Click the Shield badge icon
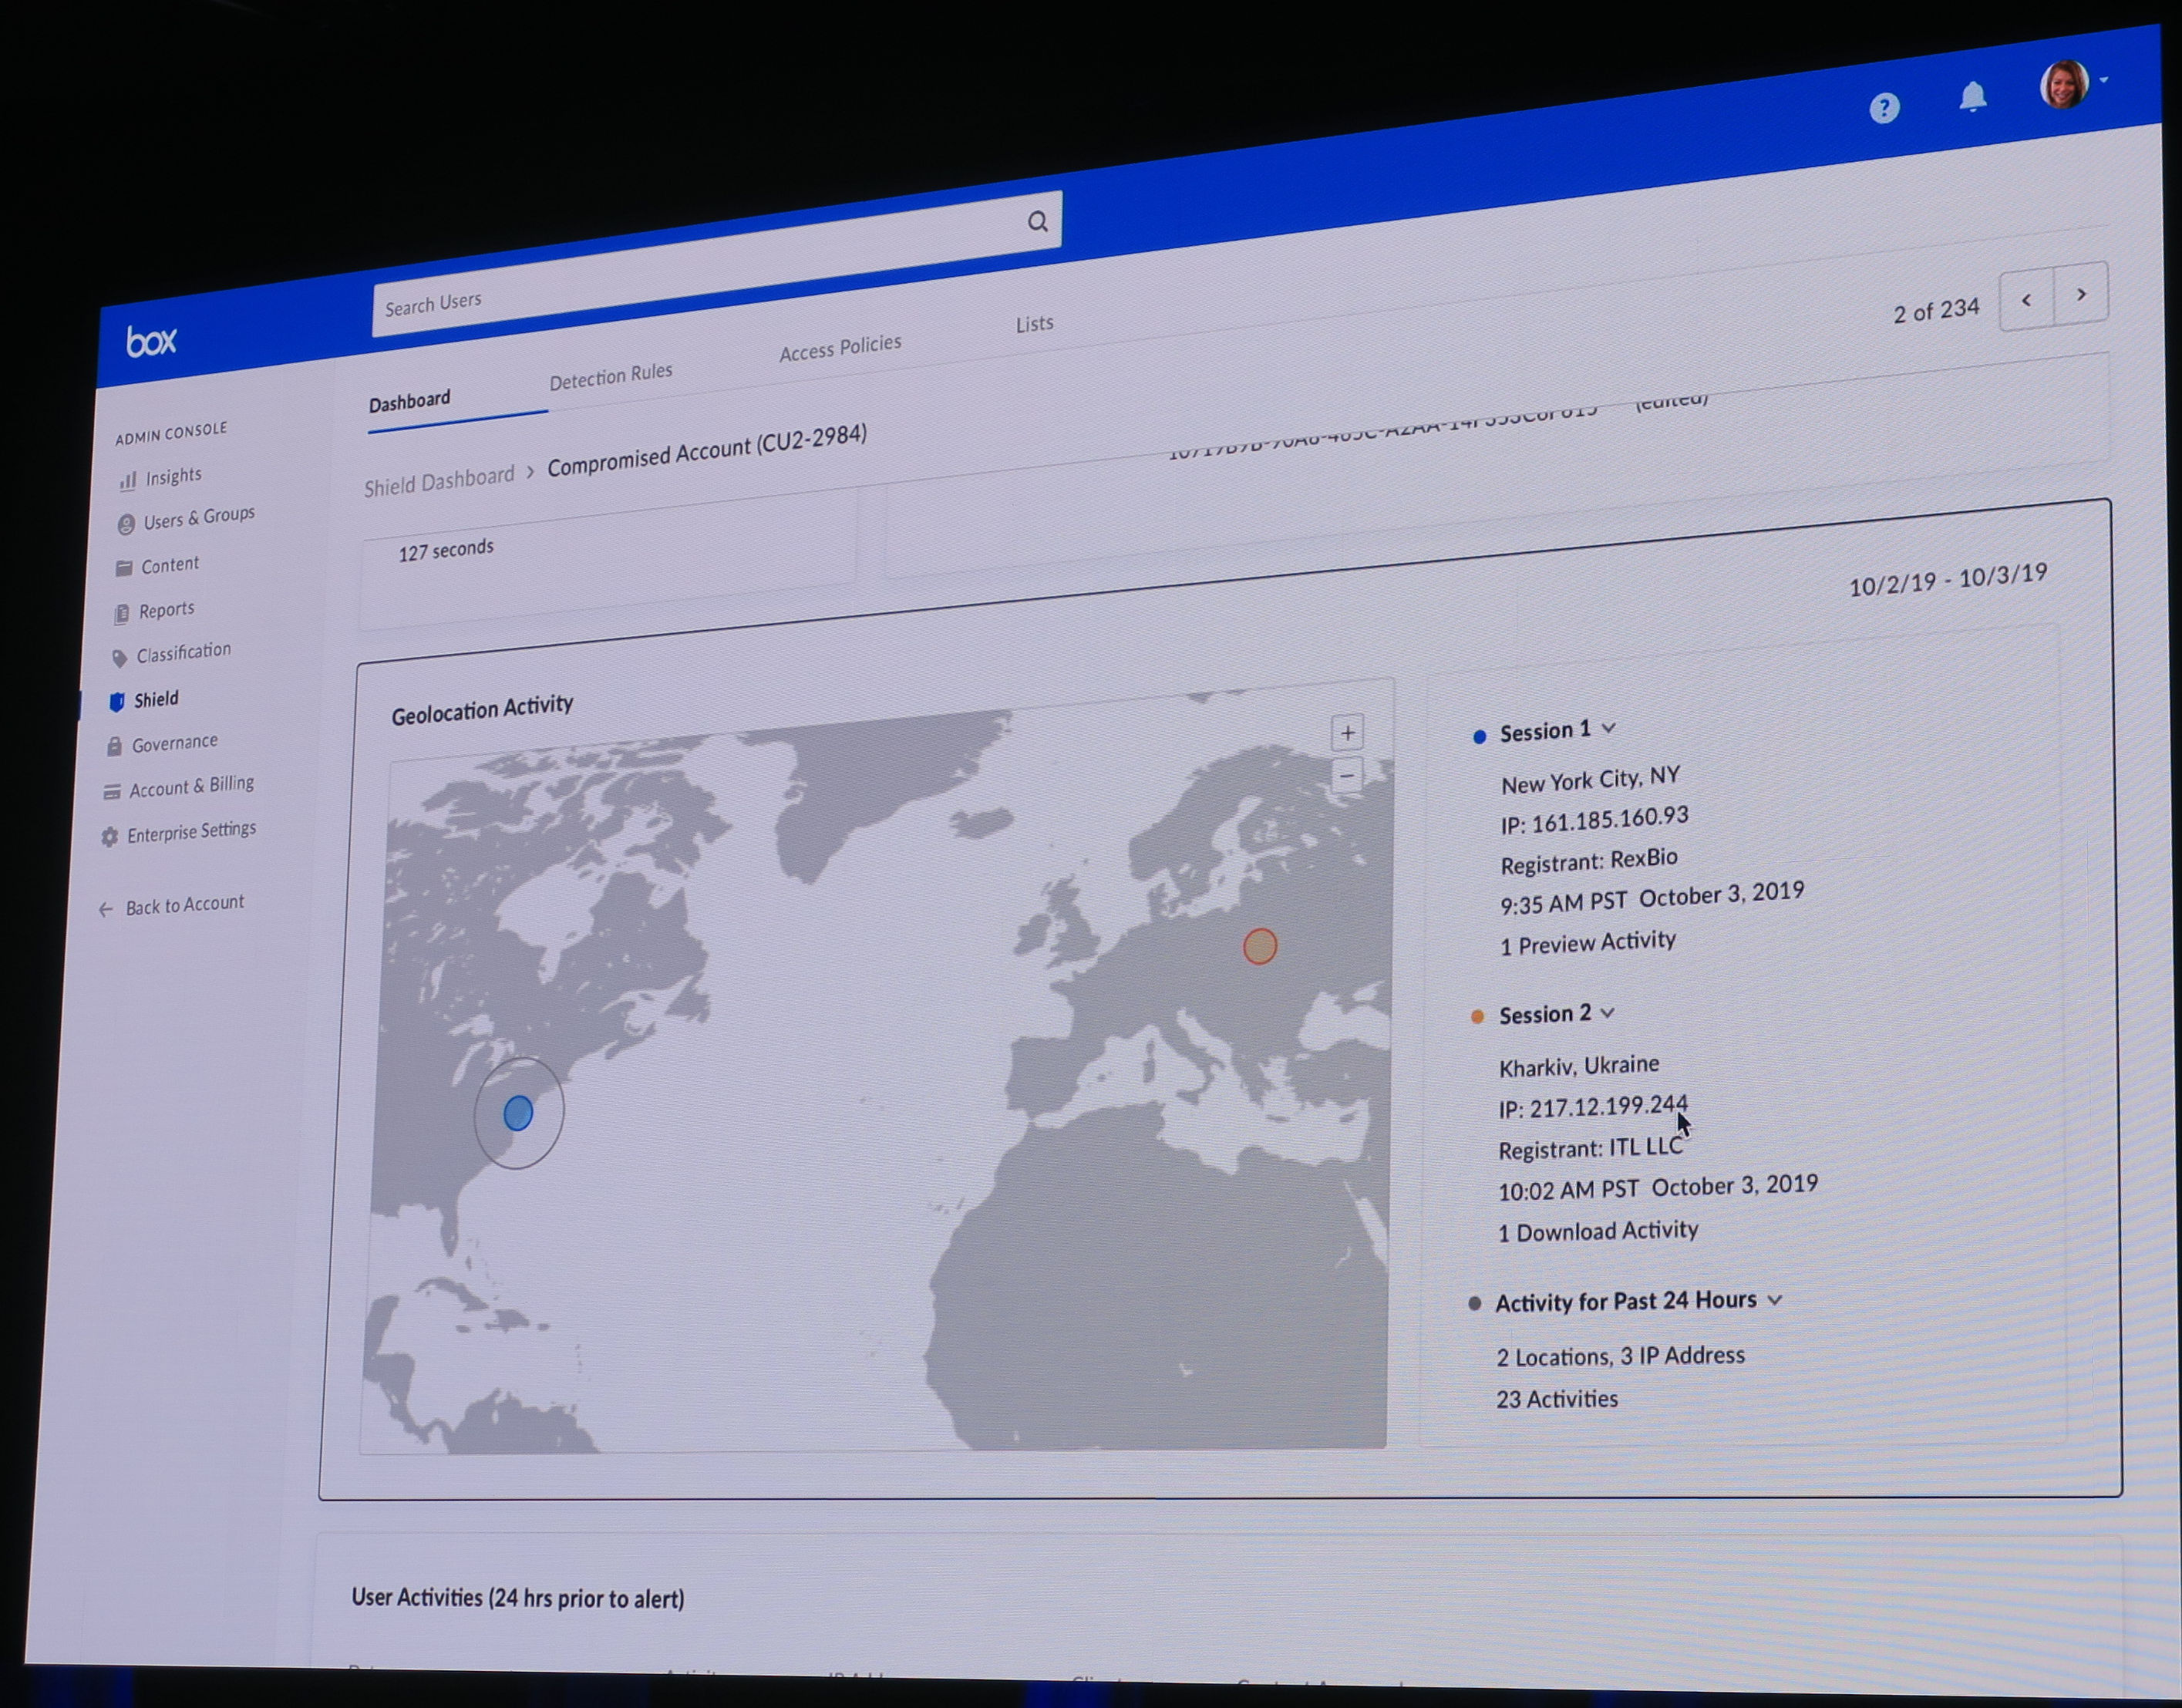 [x=117, y=701]
